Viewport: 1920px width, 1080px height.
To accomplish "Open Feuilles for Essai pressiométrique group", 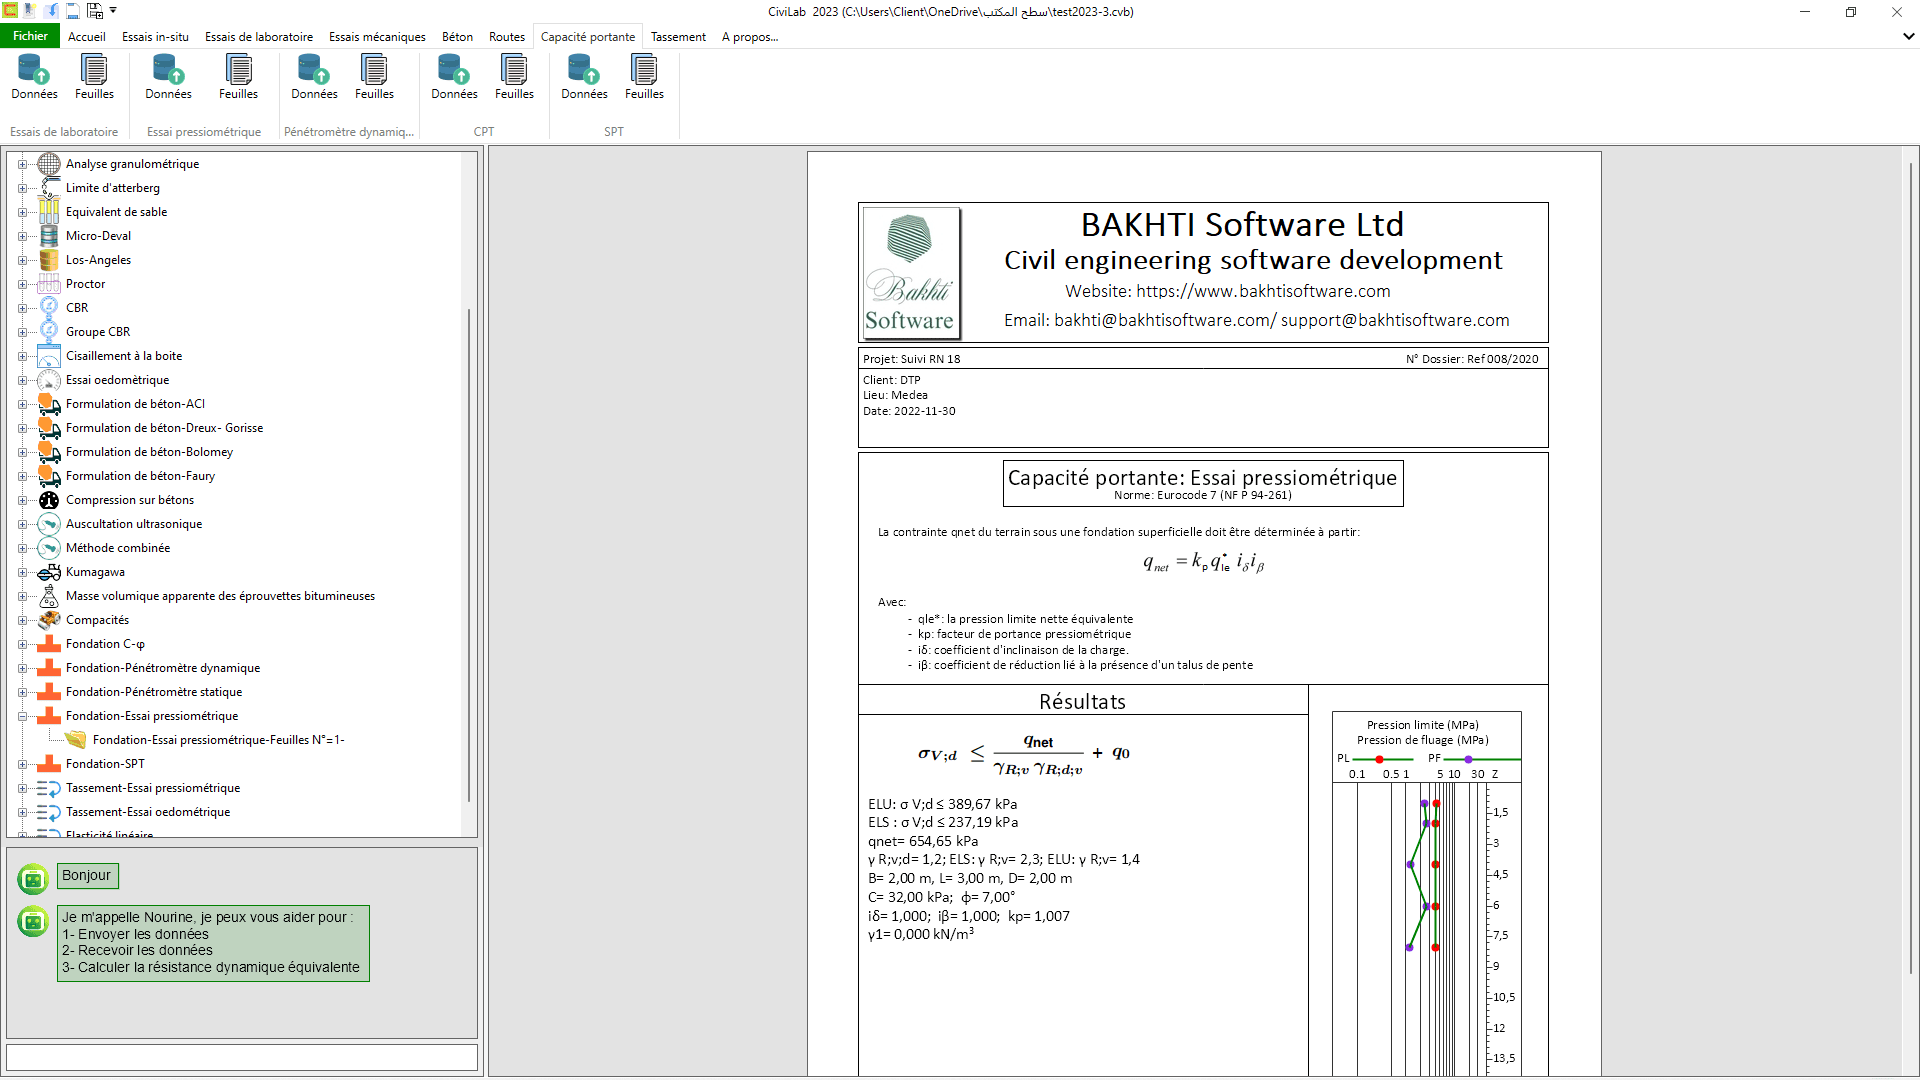I will pyautogui.click(x=238, y=77).
